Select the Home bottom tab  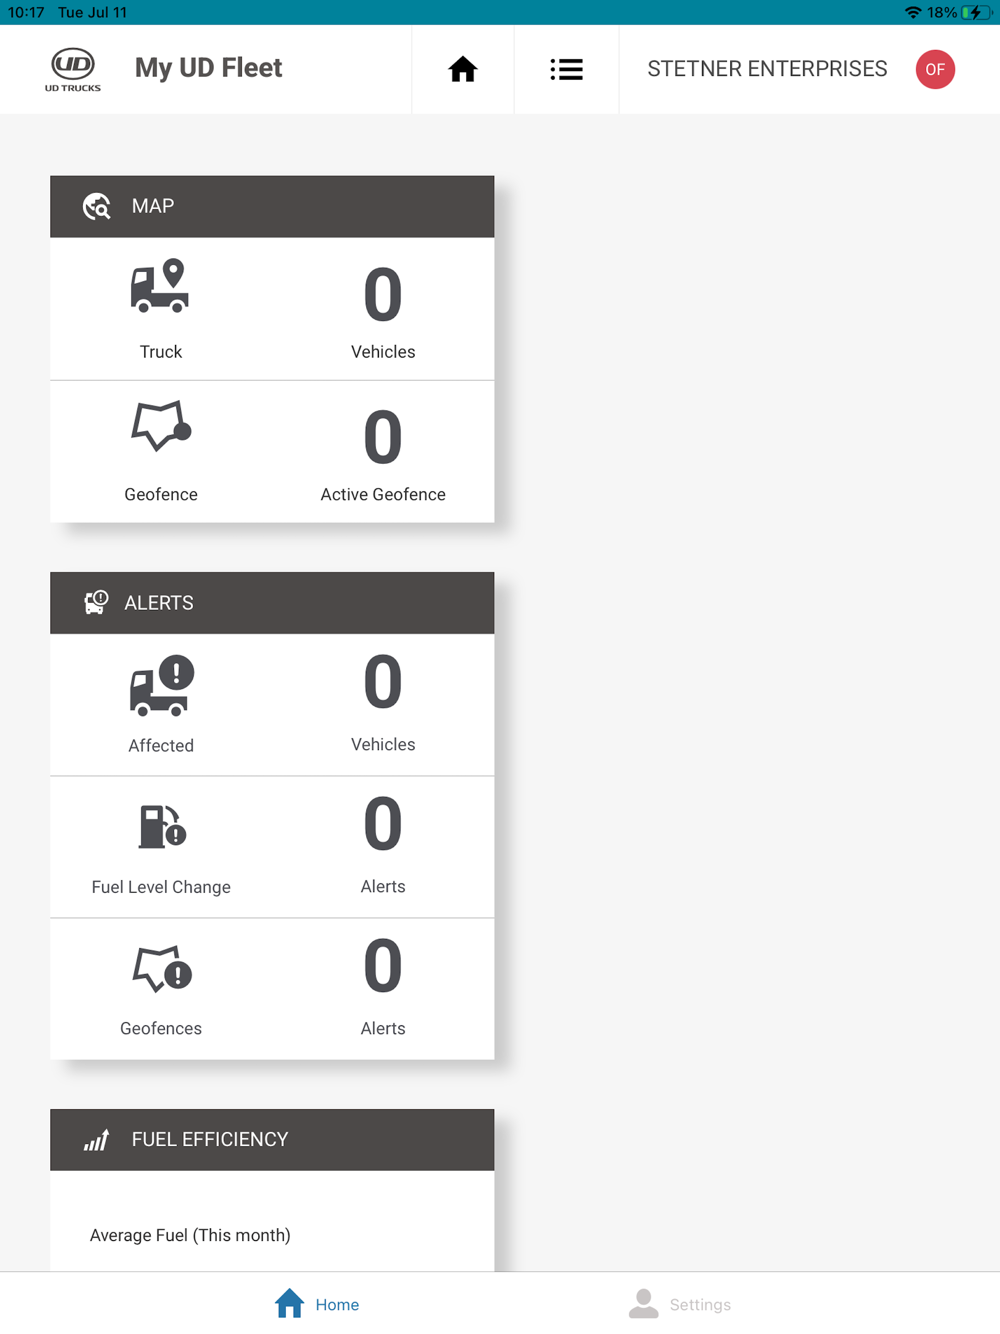317,1304
